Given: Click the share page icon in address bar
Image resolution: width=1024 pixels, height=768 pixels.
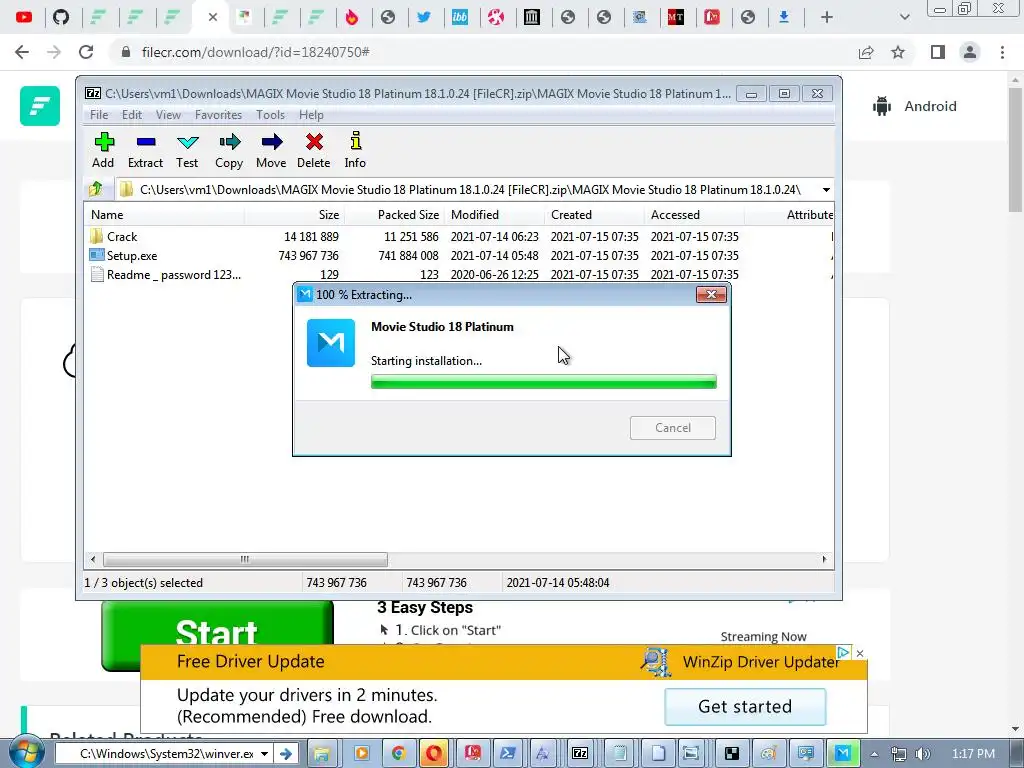Looking at the screenshot, I should tap(866, 52).
